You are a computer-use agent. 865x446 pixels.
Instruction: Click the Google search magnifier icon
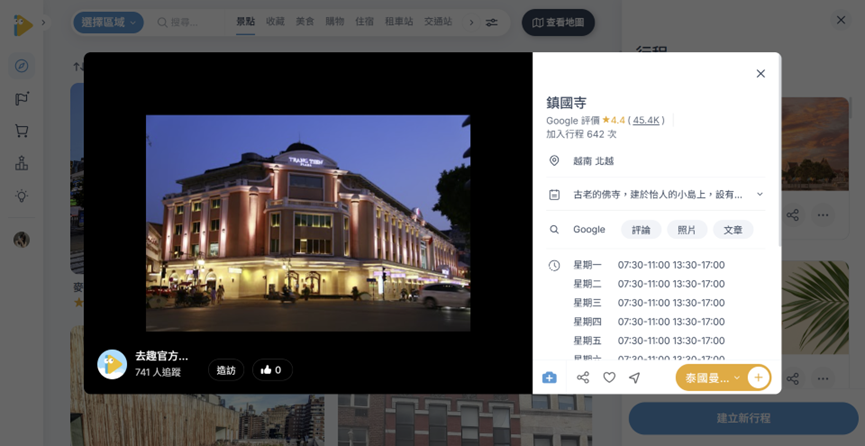click(x=554, y=230)
